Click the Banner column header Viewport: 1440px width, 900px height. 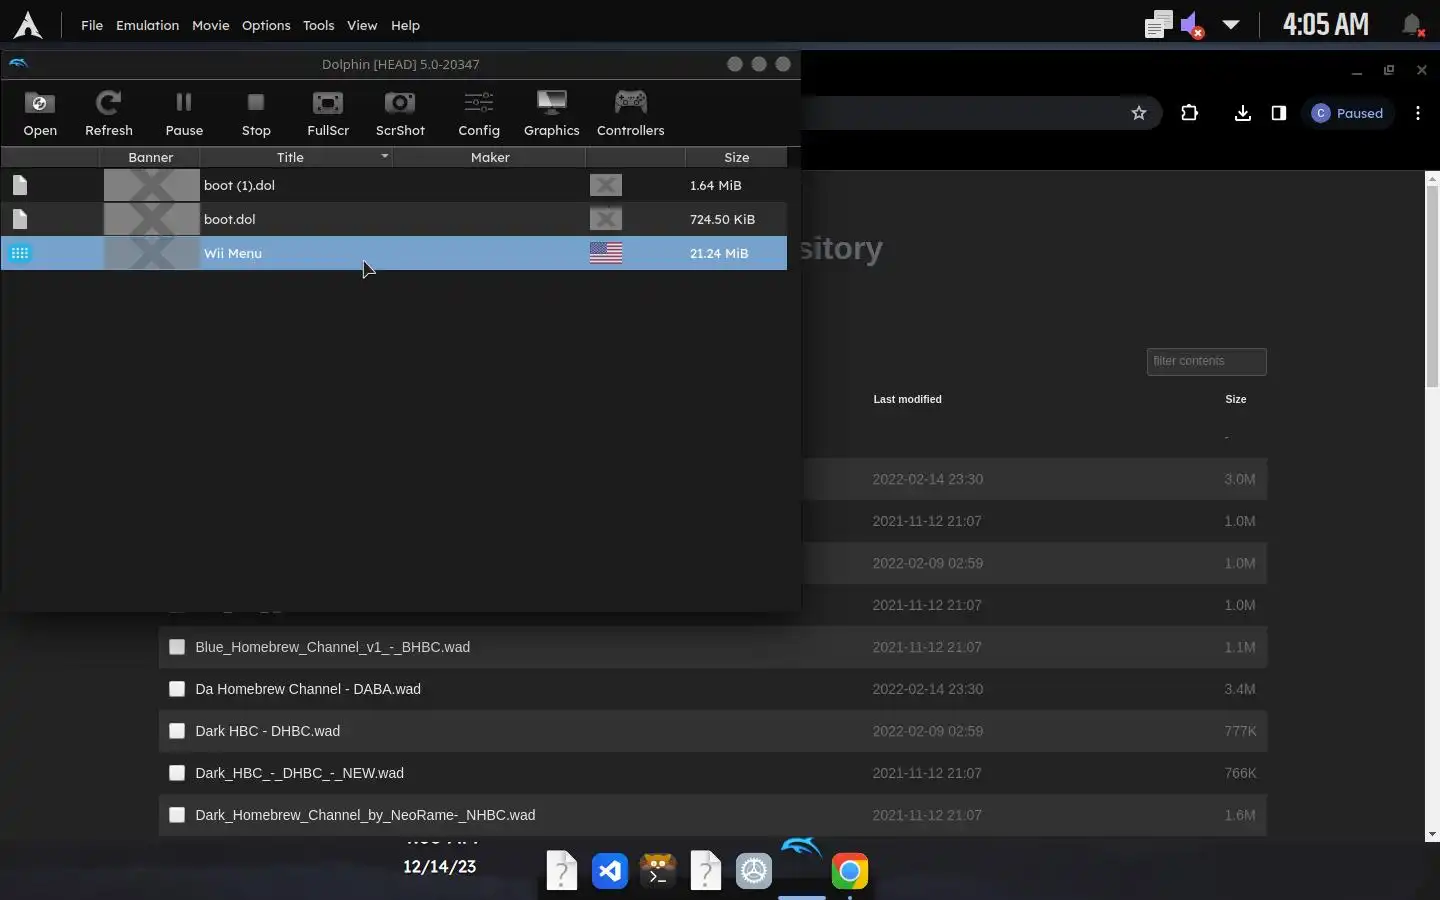click(x=150, y=157)
